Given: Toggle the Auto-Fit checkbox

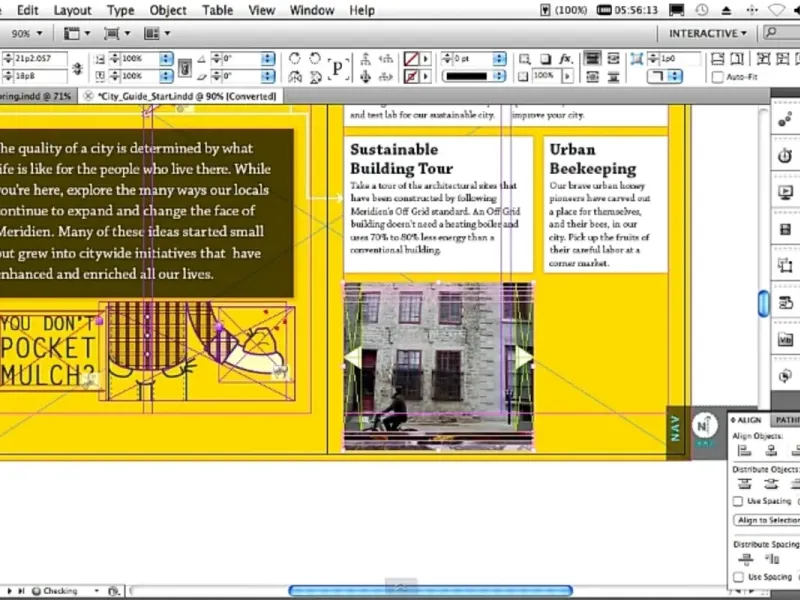Looking at the screenshot, I should click(718, 76).
